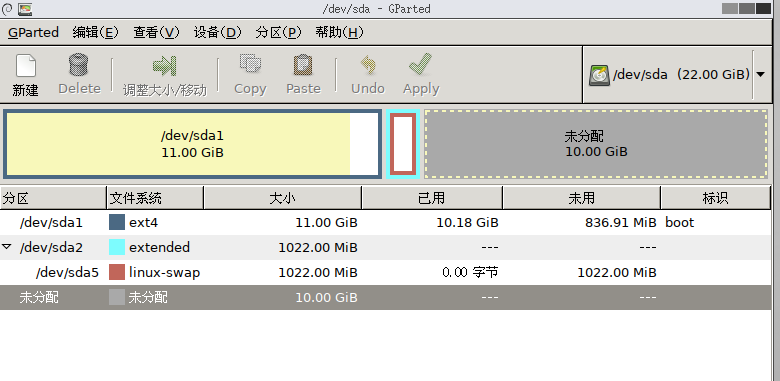Screen dimensions: 780x381
Task: Click the Paste clipboard icon
Action: click(x=303, y=65)
